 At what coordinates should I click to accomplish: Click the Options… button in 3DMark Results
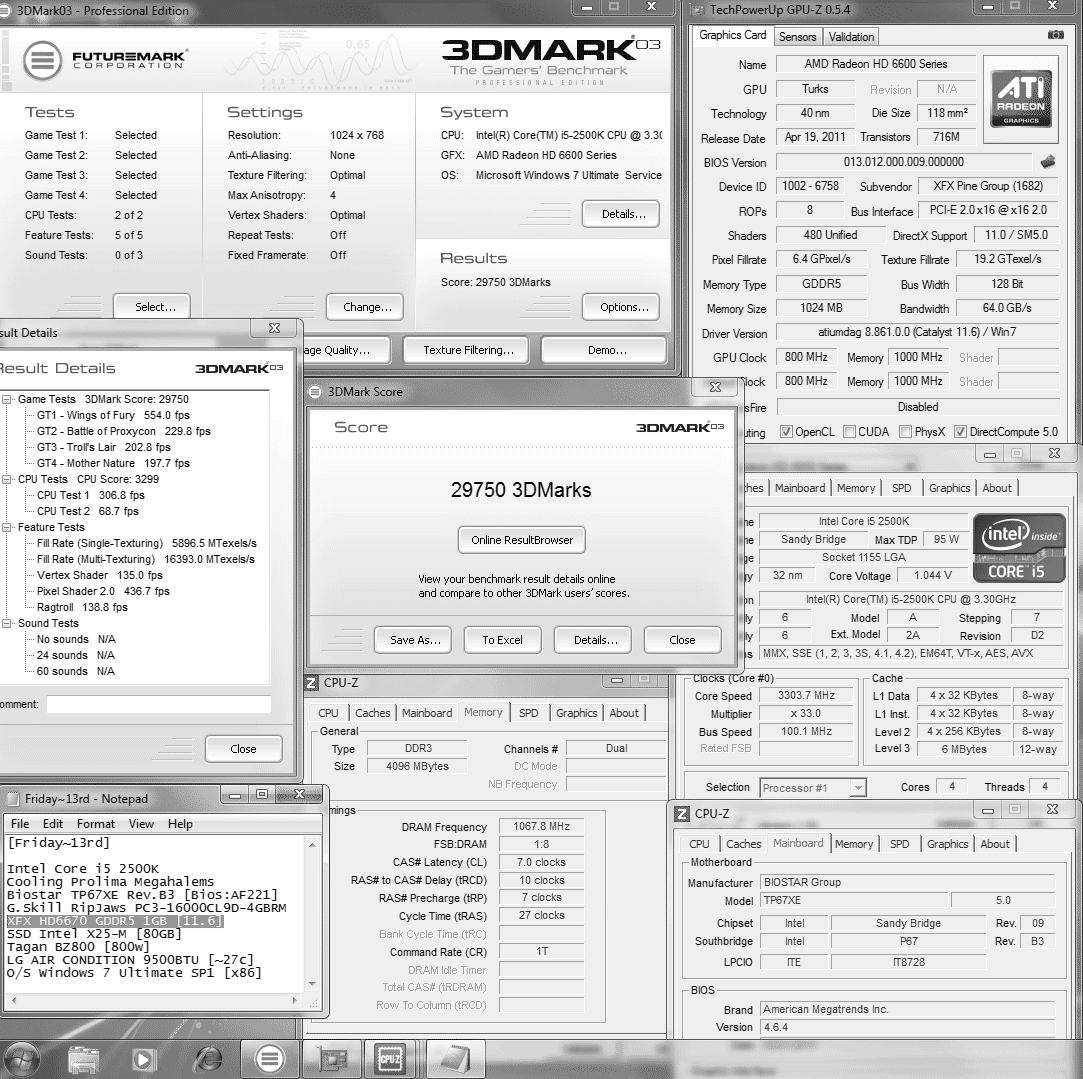point(622,307)
